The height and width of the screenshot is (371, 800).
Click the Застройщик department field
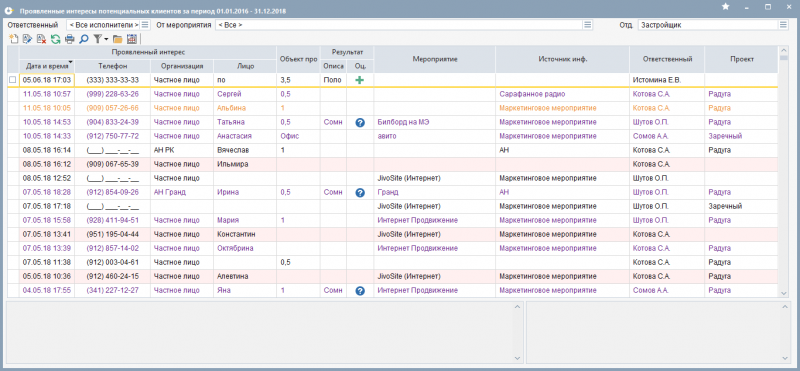tap(708, 24)
